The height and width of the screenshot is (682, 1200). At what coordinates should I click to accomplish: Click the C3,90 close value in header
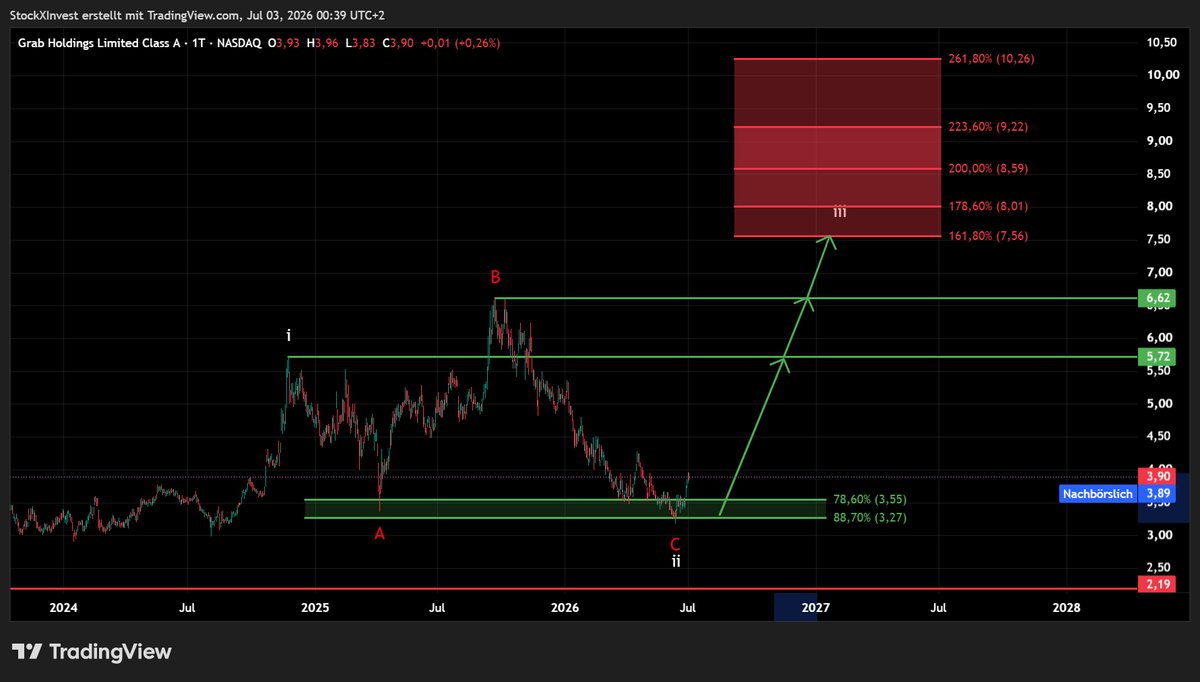tap(399, 43)
